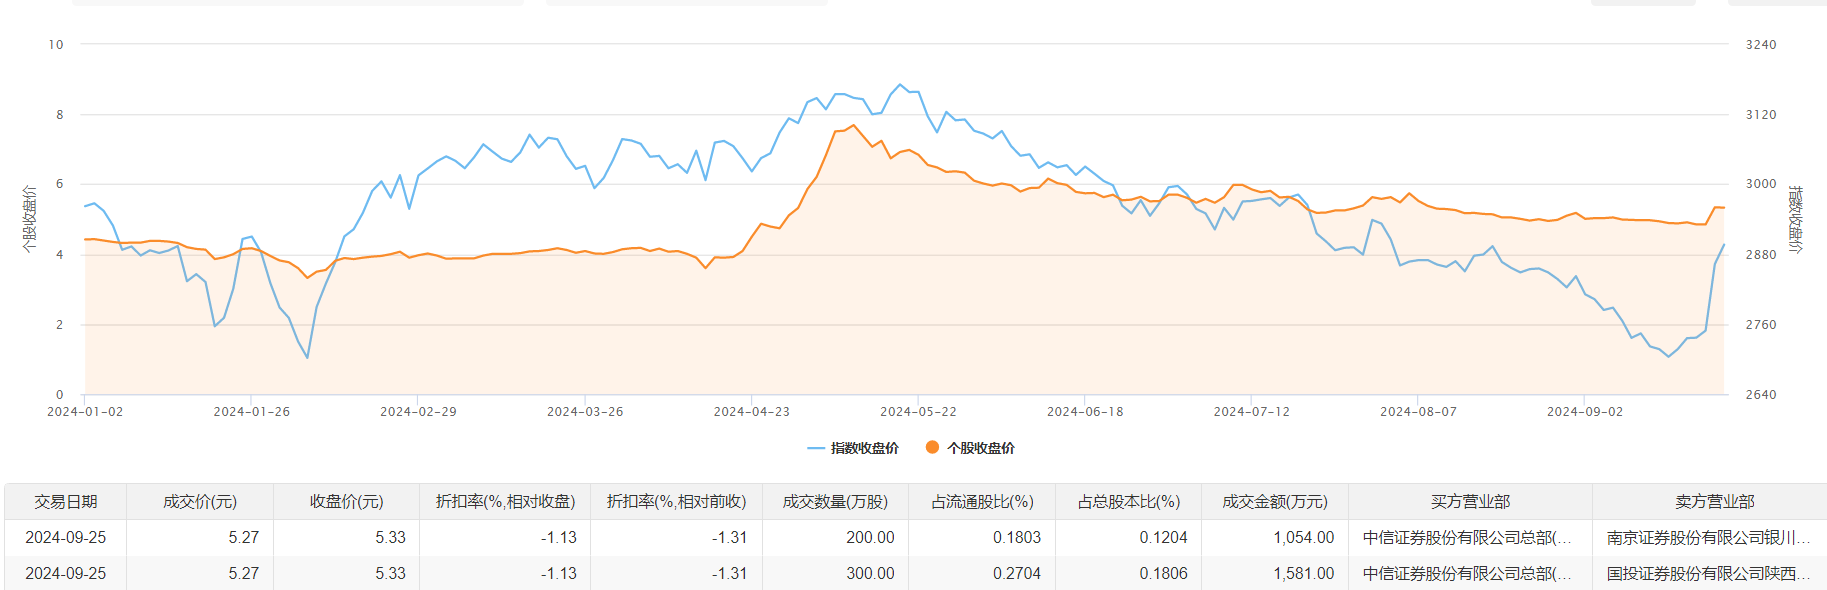Select the 折扣率(%,相对收盘) column header
The width and height of the screenshot is (1827, 590).
[505, 502]
